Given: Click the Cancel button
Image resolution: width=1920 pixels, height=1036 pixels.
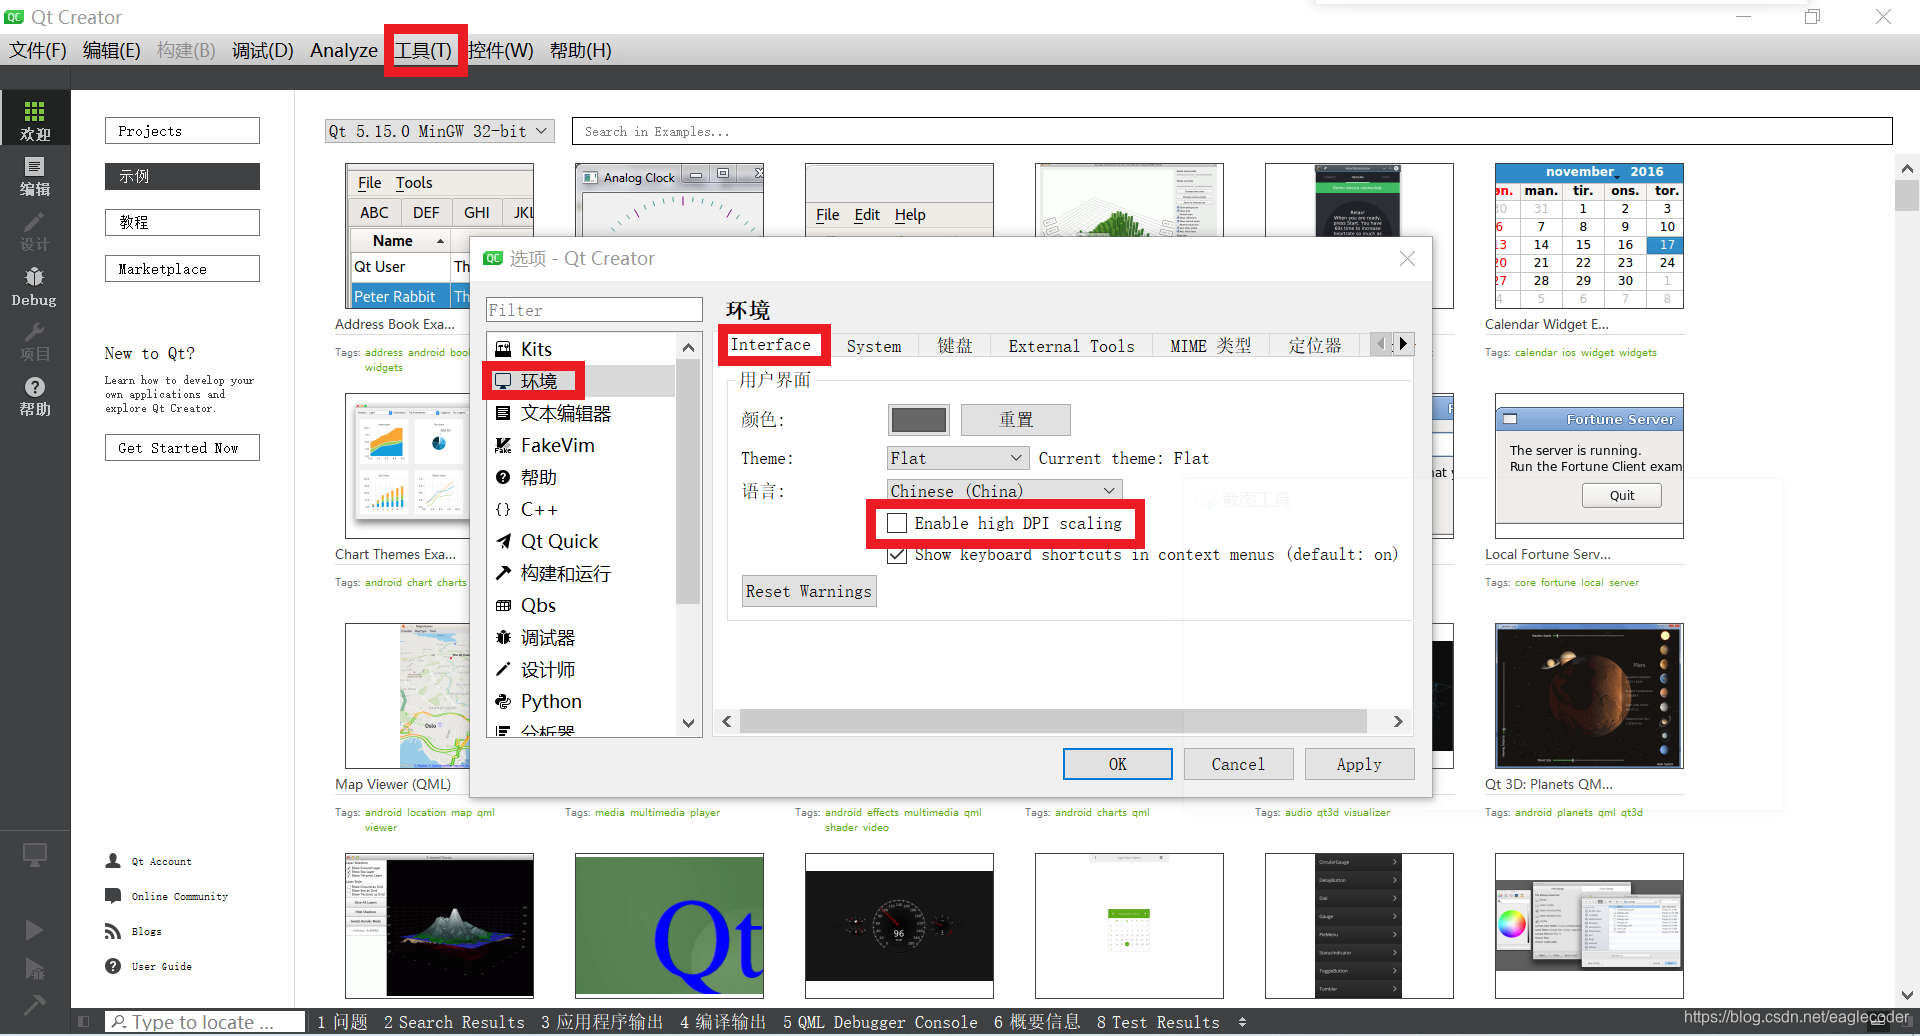Looking at the screenshot, I should pos(1238,764).
